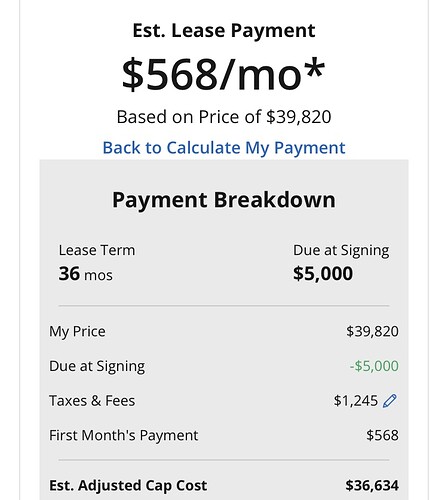Edit Taxes & Fees with pencil icon
The width and height of the screenshot is (448, 500).
(x=390, y=401)
